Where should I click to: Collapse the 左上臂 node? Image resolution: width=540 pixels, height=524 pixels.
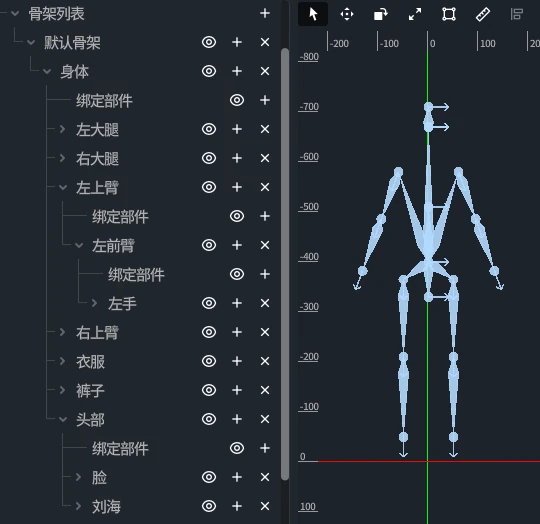pos(63,187)
